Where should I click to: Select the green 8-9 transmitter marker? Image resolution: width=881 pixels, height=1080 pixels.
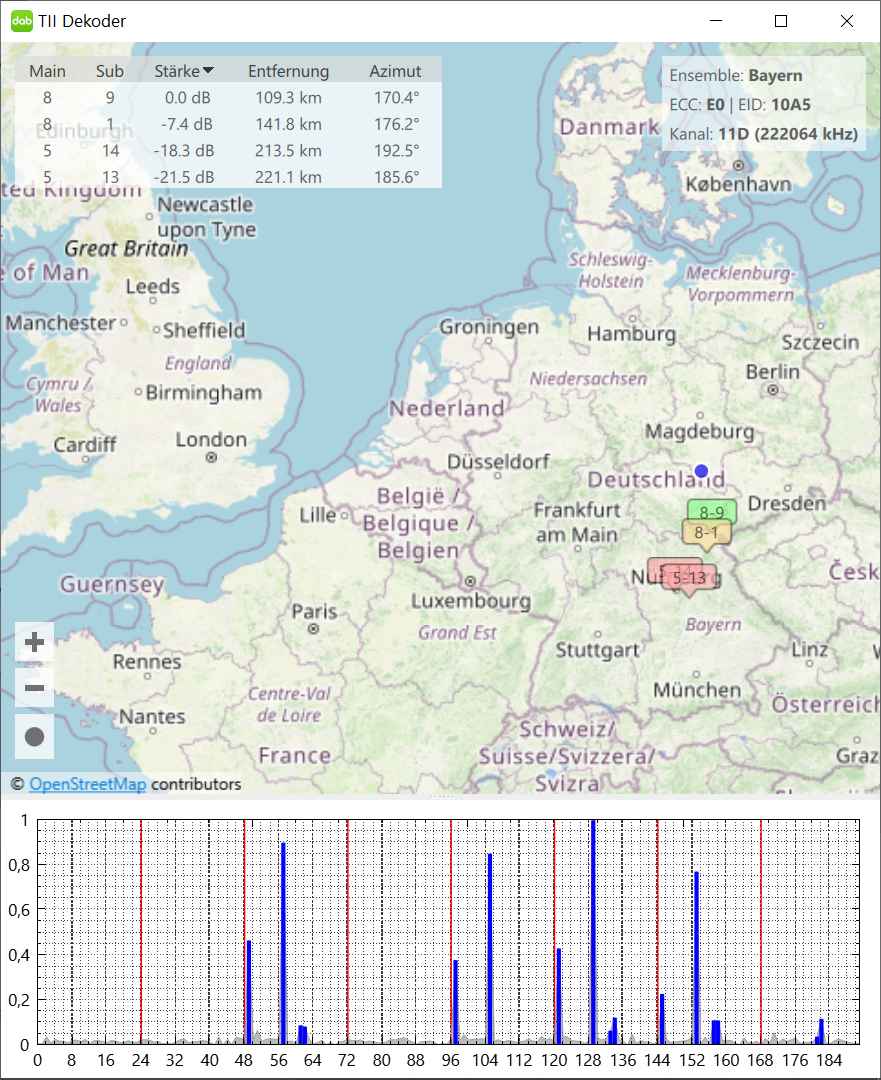pyautogui.click(x=711, y=512)
